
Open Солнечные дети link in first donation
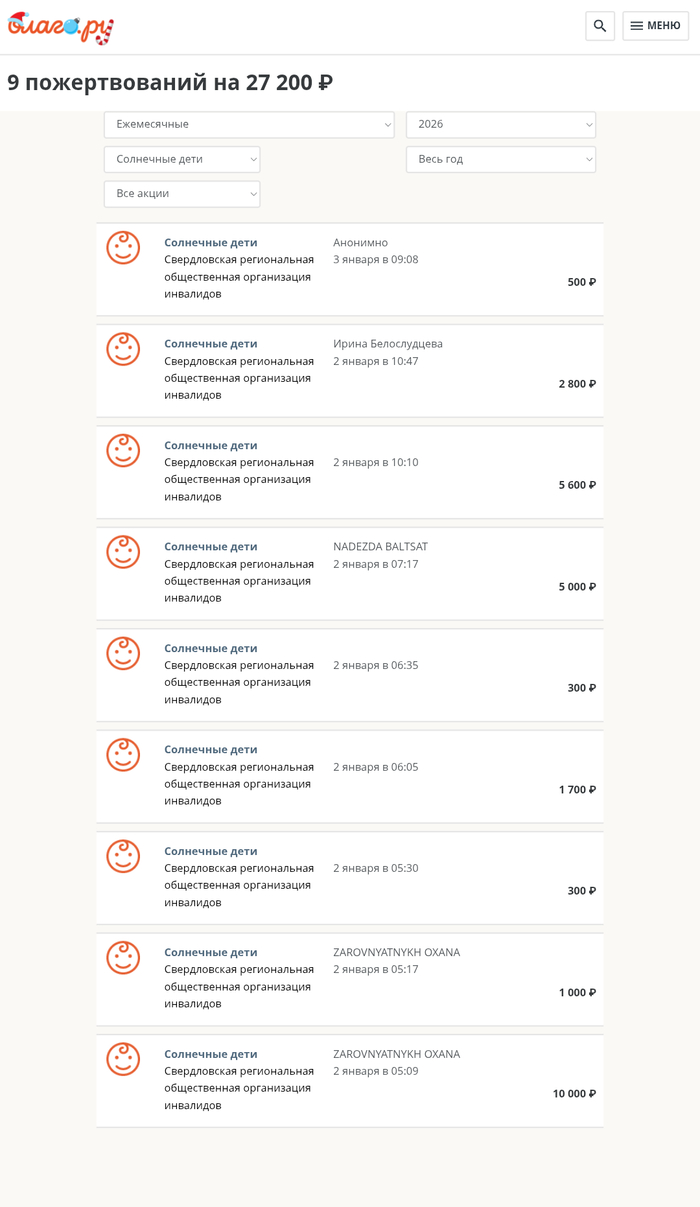pyautogui.click(x=211, y=242)
